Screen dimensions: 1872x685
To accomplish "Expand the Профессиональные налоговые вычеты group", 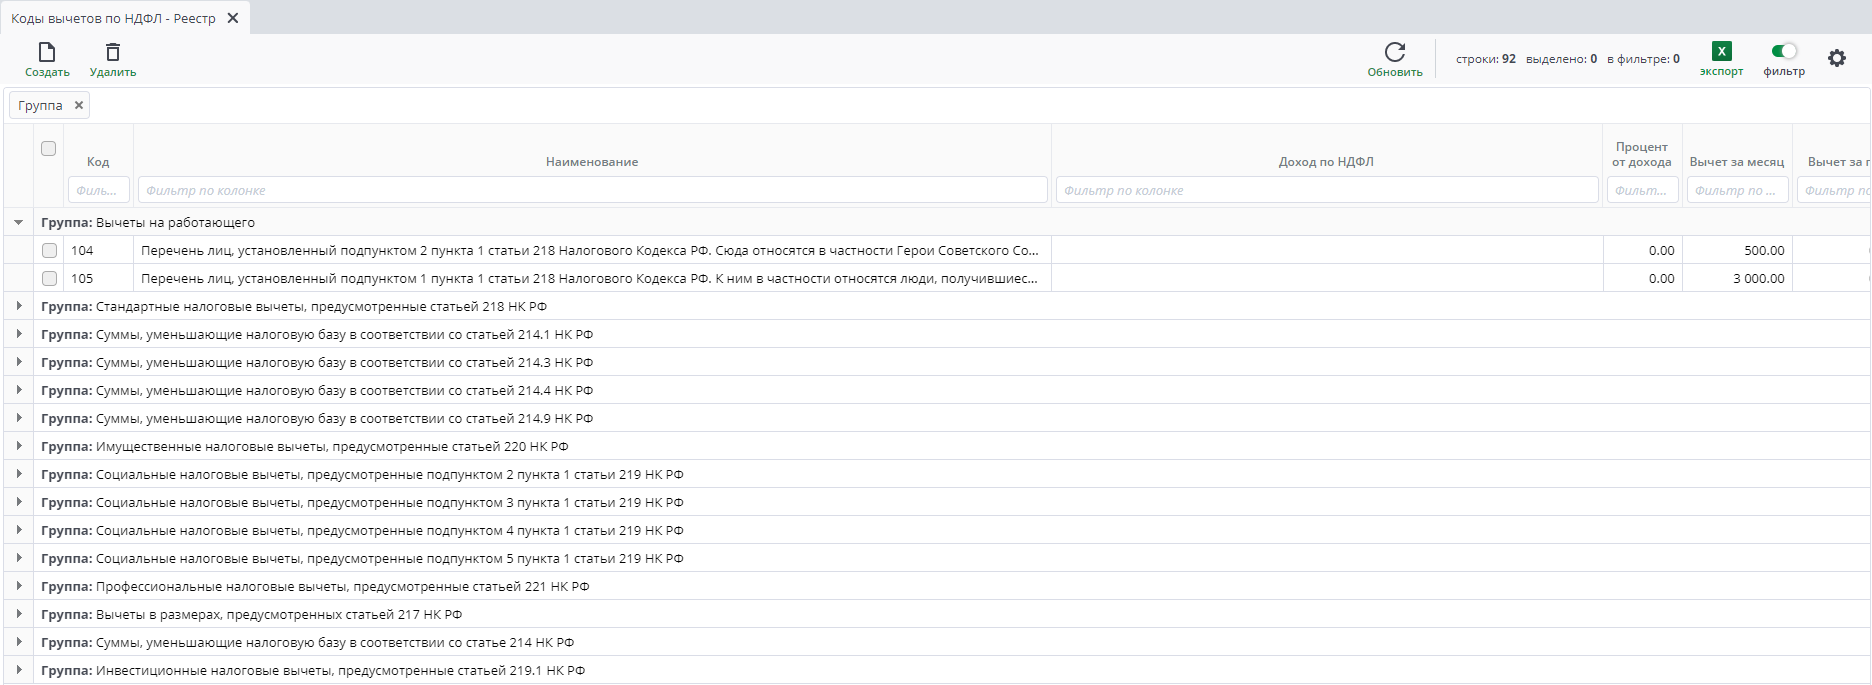I will tap(18, 587).
